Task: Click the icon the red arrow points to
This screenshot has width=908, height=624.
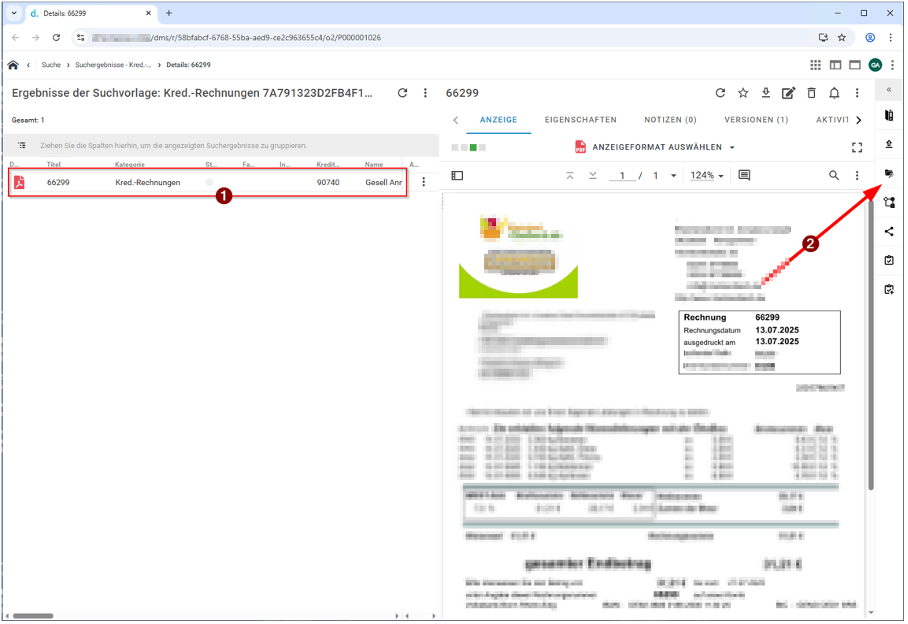Action: click(889, 173)
